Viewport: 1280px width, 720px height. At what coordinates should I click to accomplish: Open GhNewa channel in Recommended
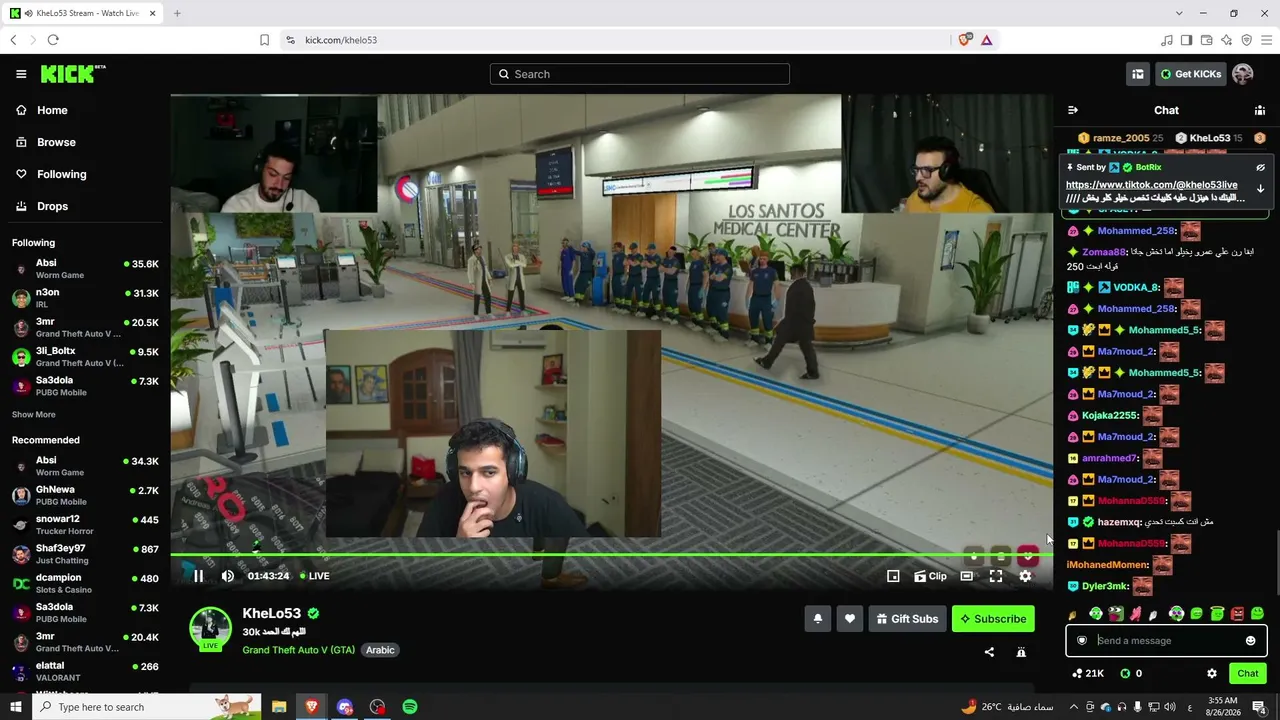[85, 495]
